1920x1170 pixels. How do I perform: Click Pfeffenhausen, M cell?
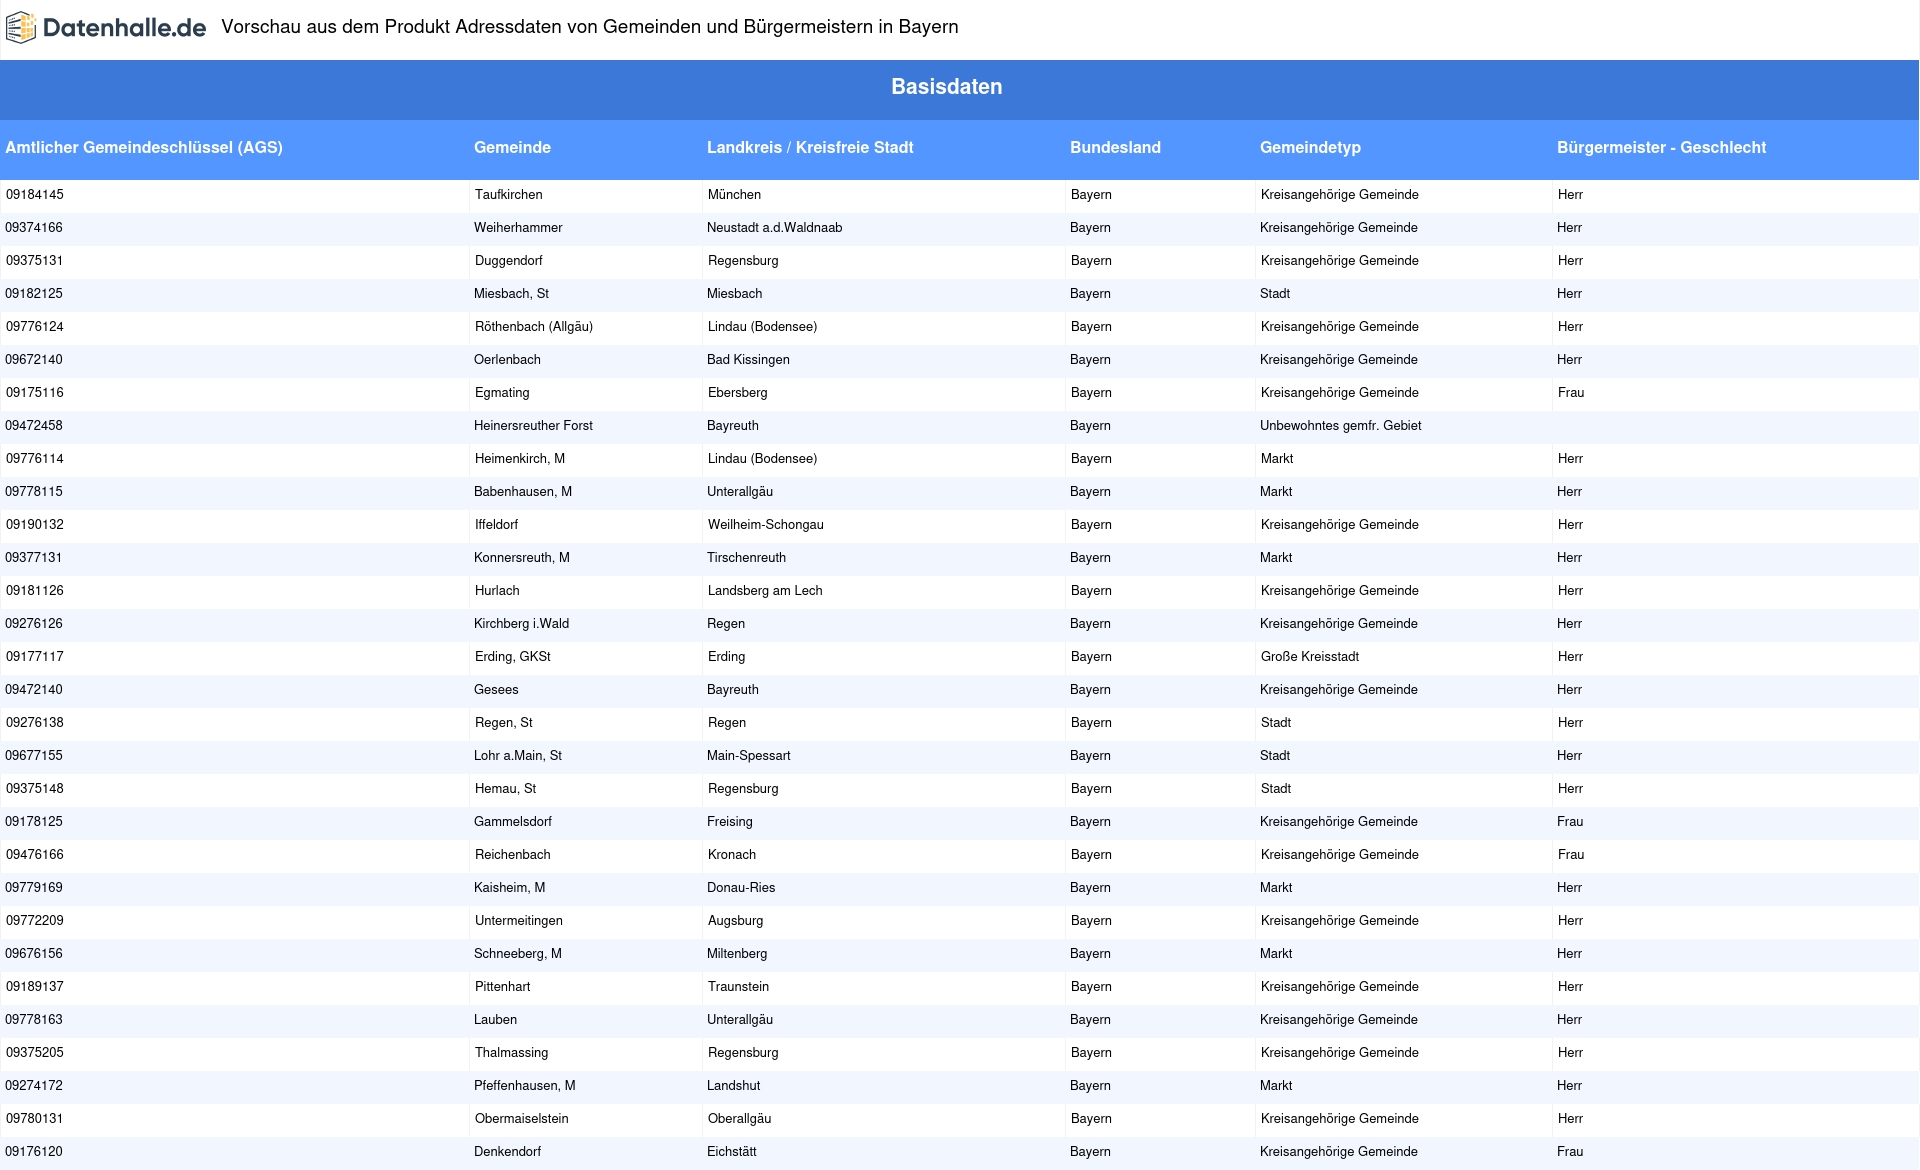tap(525, 1085)
